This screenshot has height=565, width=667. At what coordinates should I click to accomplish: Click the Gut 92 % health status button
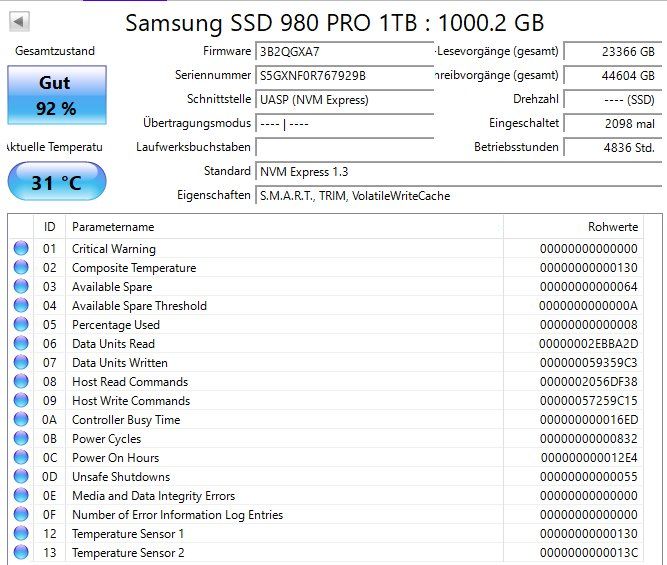click(57, 95)
